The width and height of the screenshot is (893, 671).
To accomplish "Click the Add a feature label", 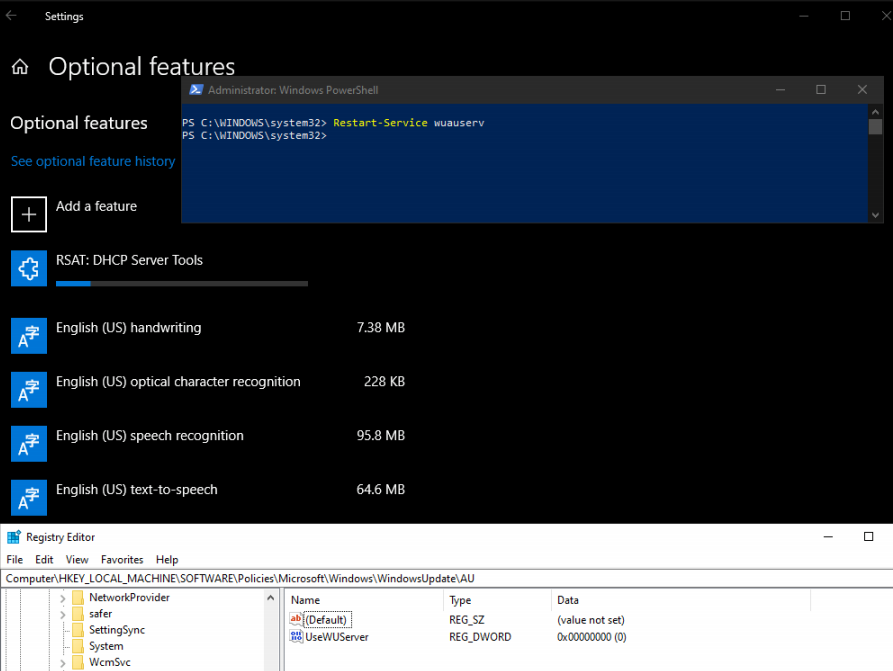I will click(x=96, y=206).
